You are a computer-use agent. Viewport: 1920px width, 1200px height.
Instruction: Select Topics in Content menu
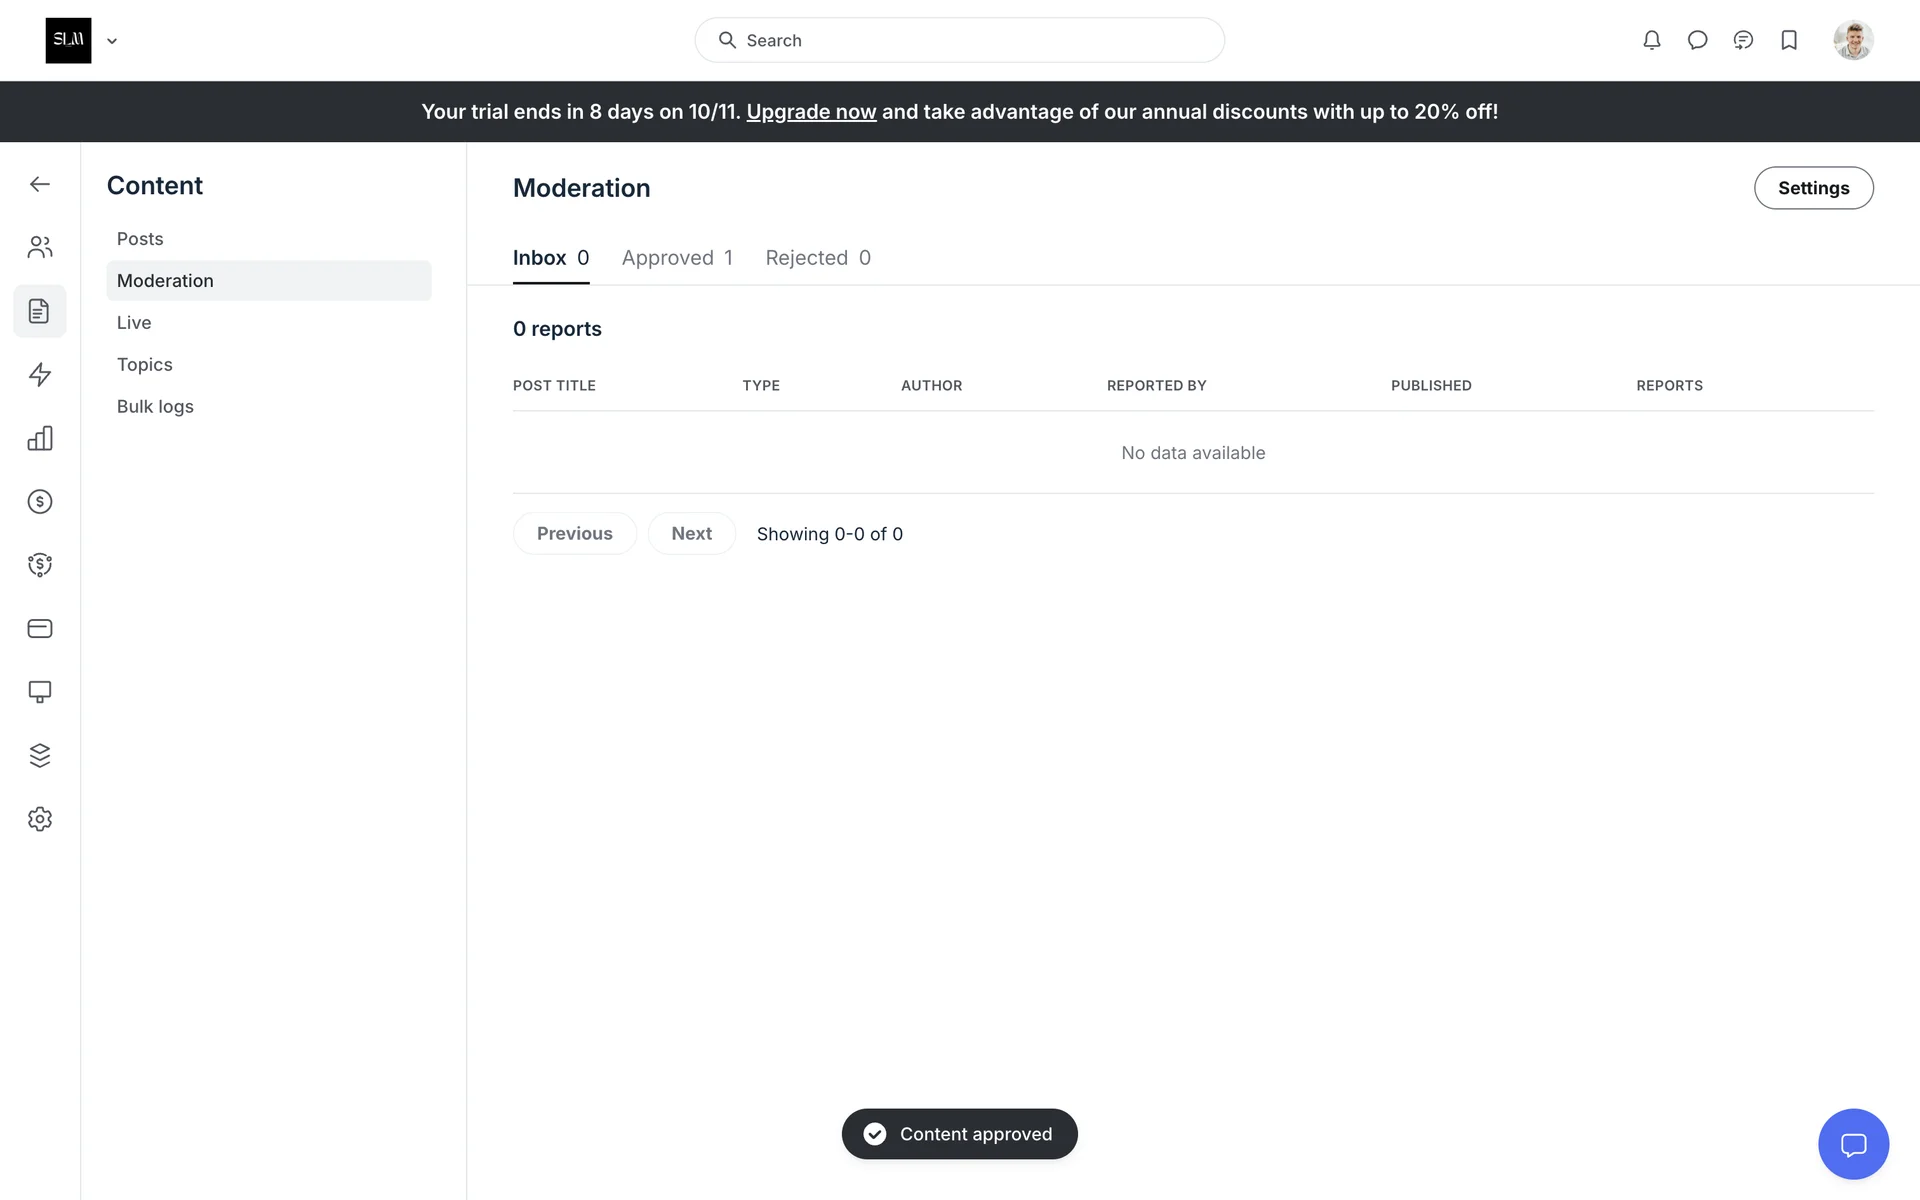(x=145, y=365)
